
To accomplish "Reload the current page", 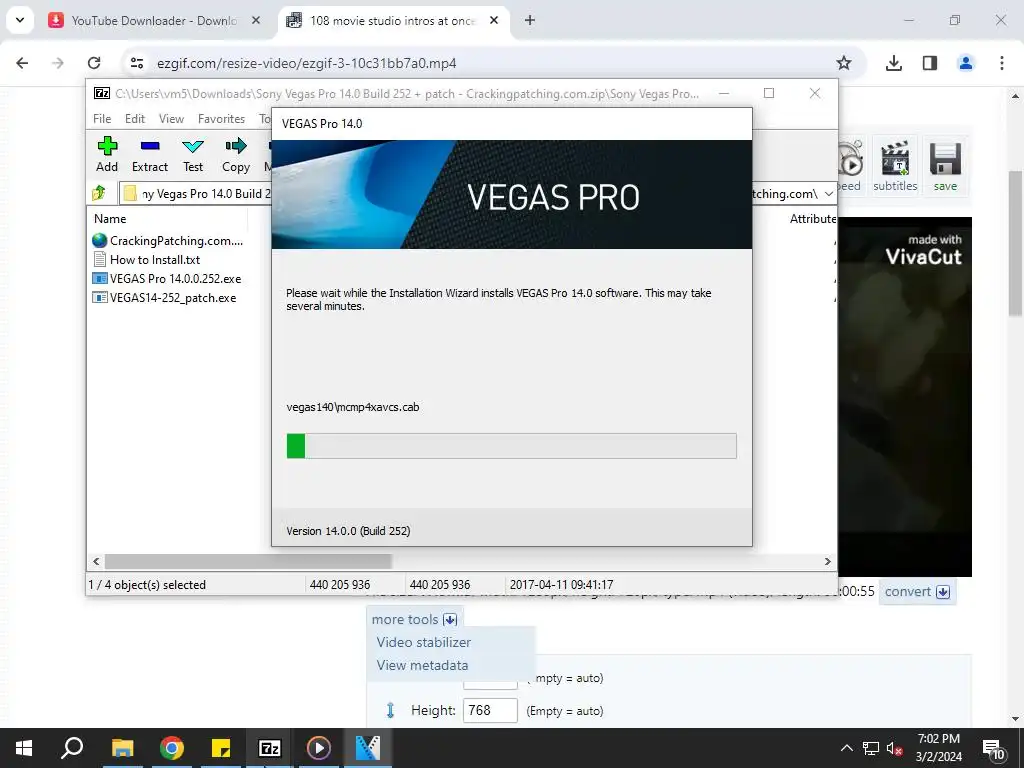I will 94,63.
